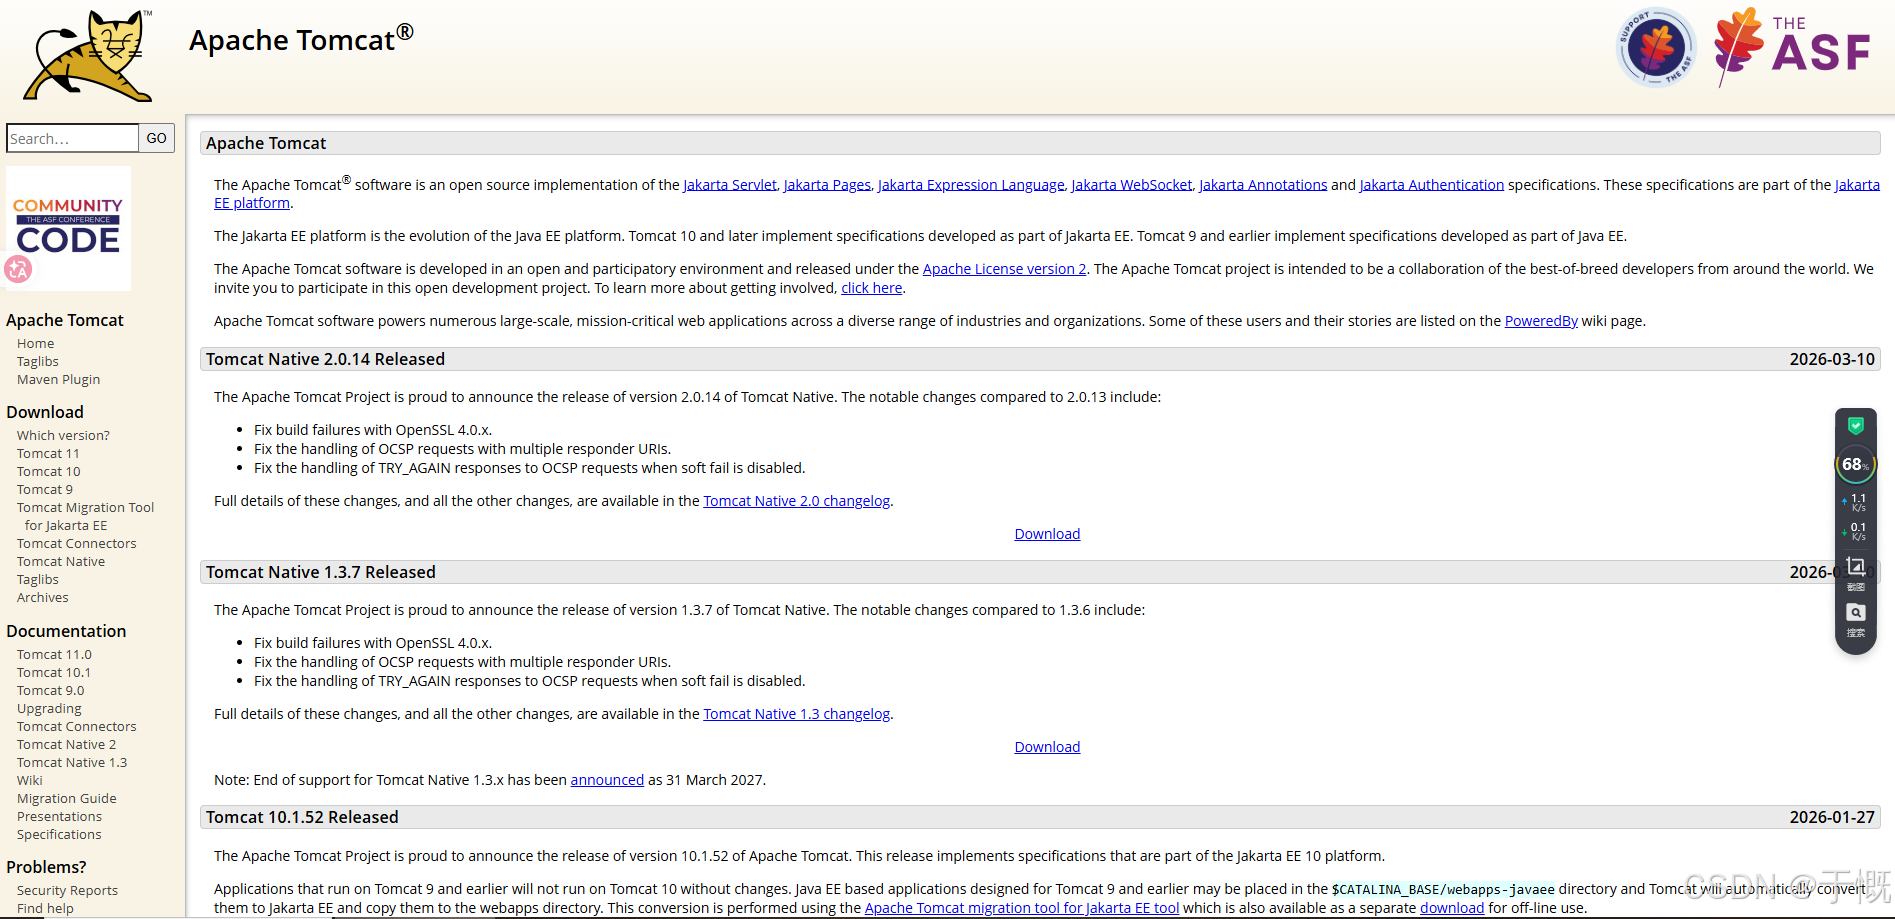Open Jakarta Servlet specification link
1895x919 pixels.
730,185
